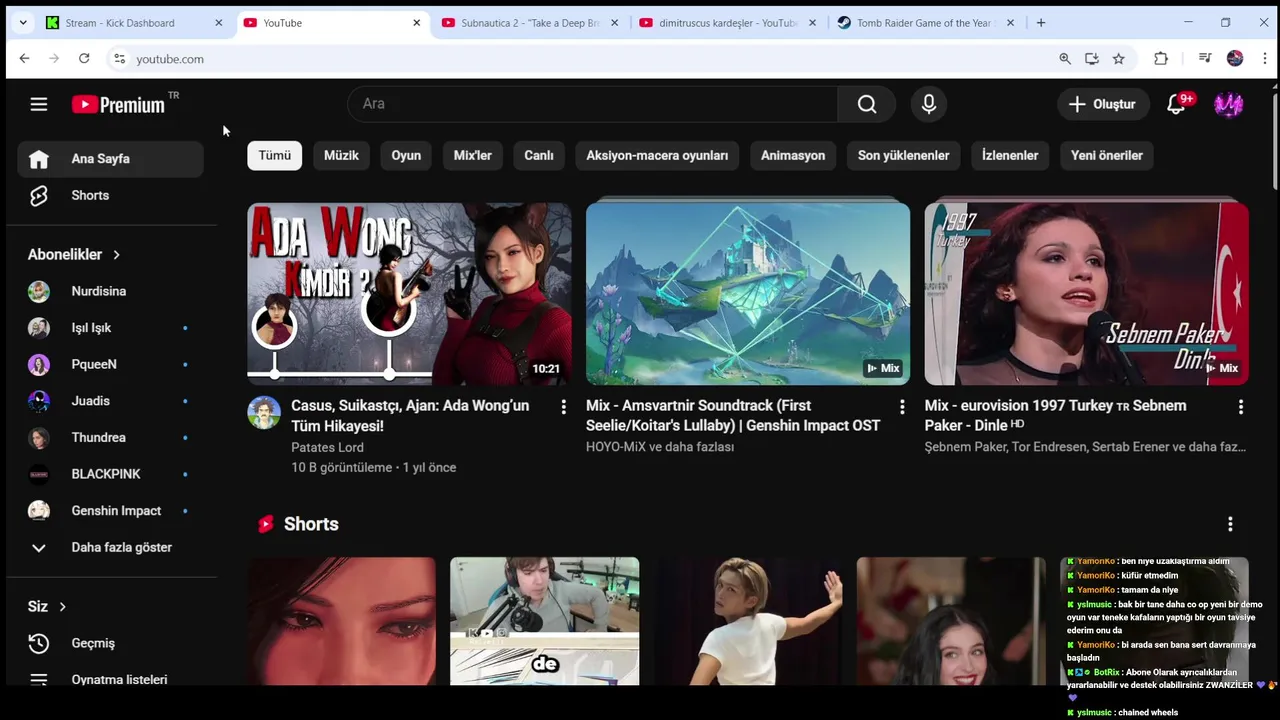
Task: Select the İzlenenler chip
Action: (1010, 155)
